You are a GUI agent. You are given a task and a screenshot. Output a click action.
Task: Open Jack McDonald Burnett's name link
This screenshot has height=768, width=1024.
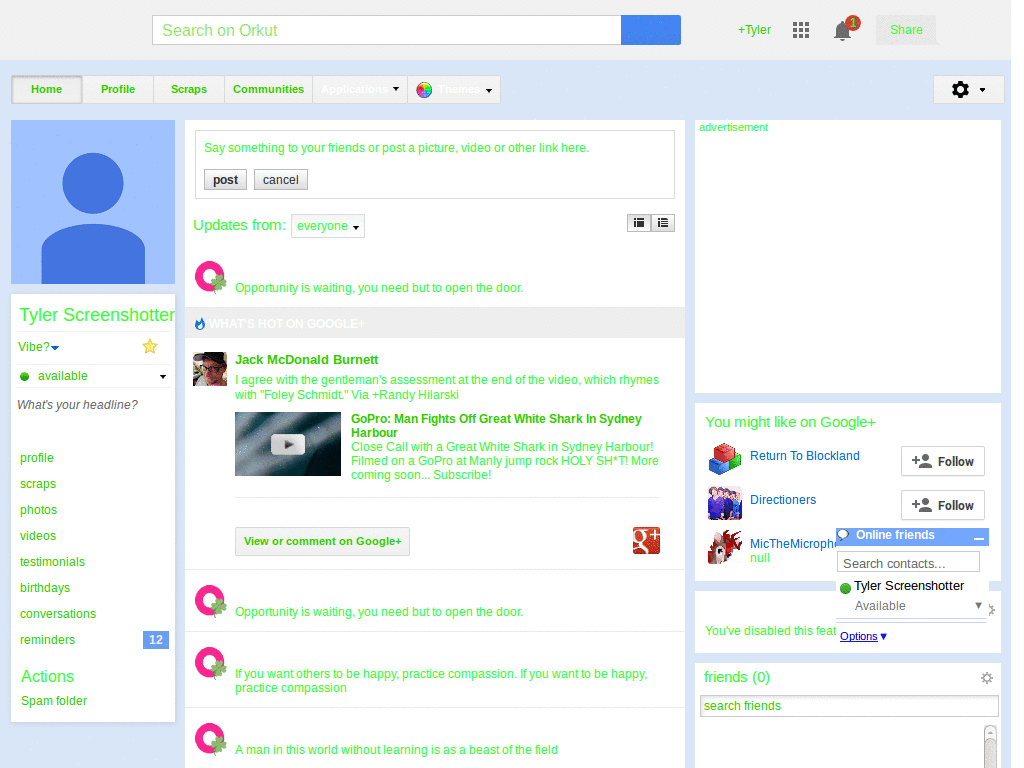coord(306,360)
